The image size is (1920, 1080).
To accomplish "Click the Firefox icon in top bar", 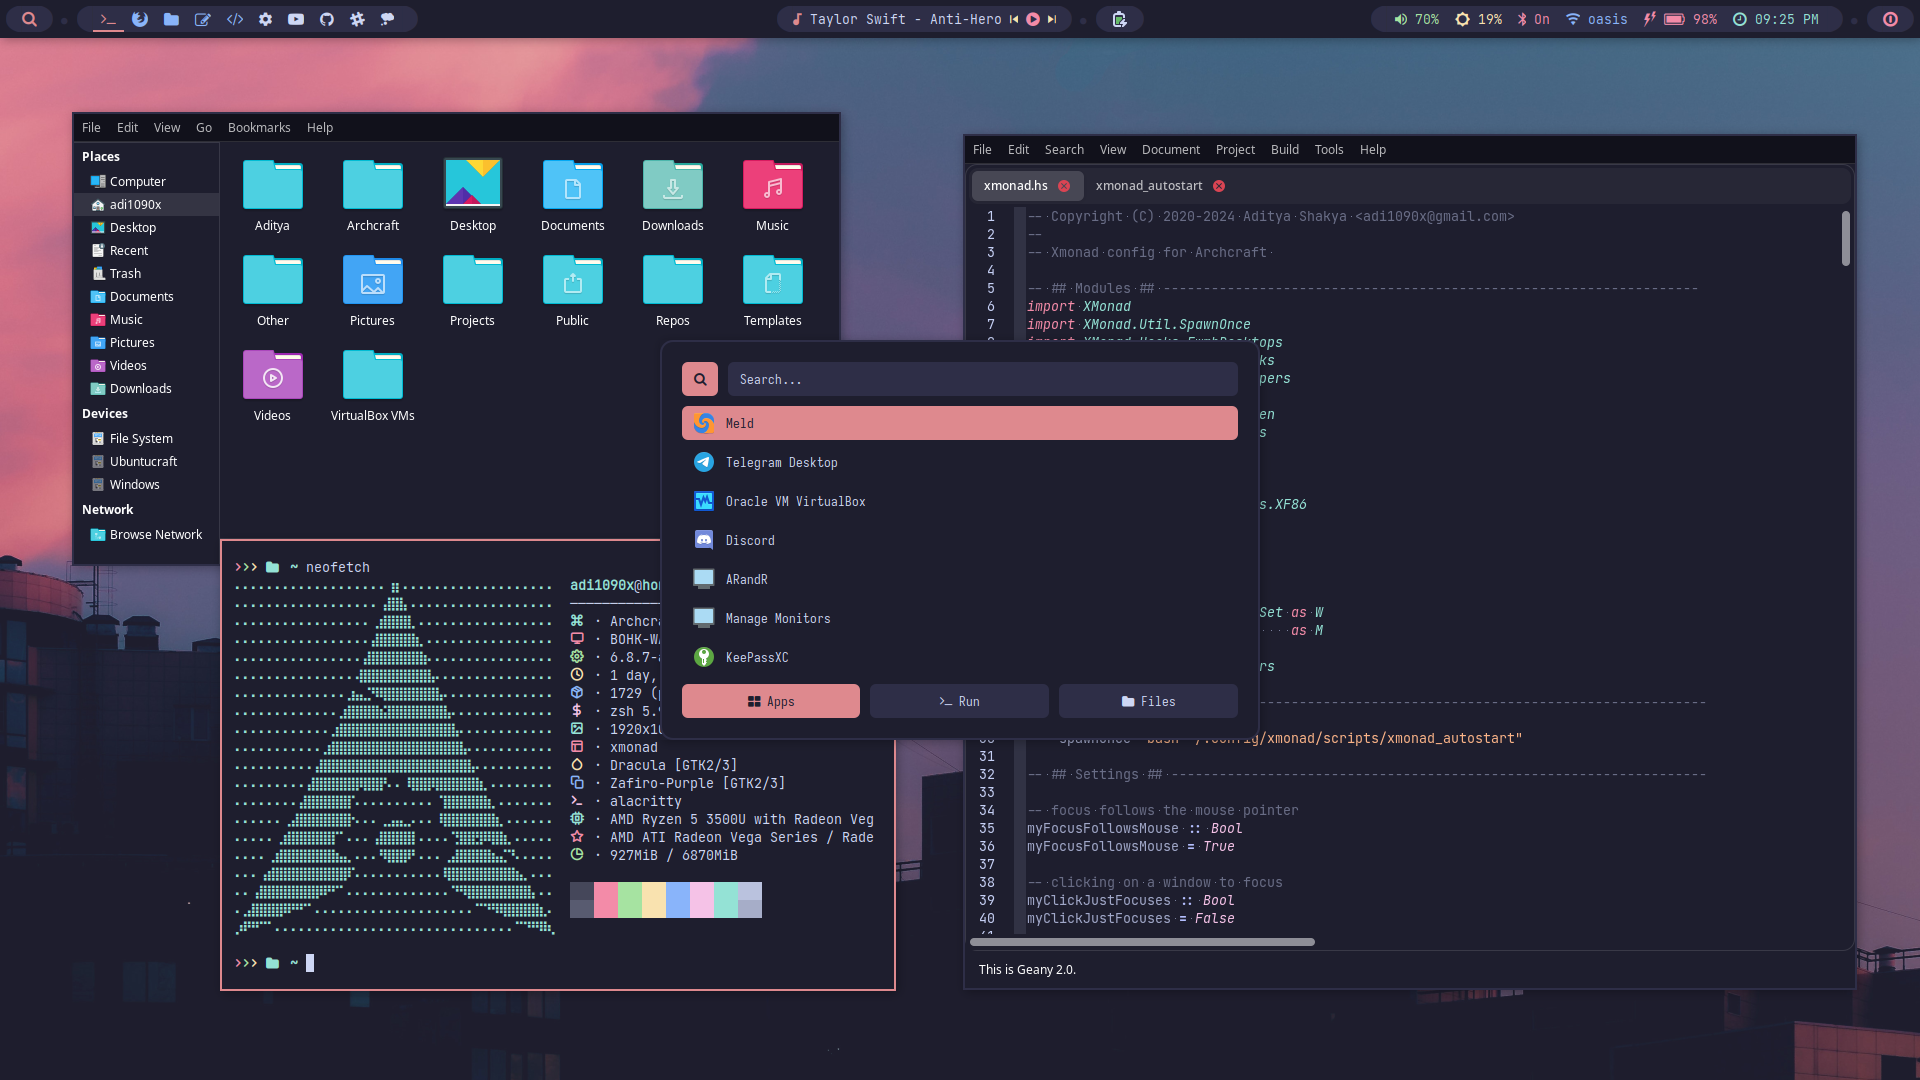I will (x=140, y=19).
